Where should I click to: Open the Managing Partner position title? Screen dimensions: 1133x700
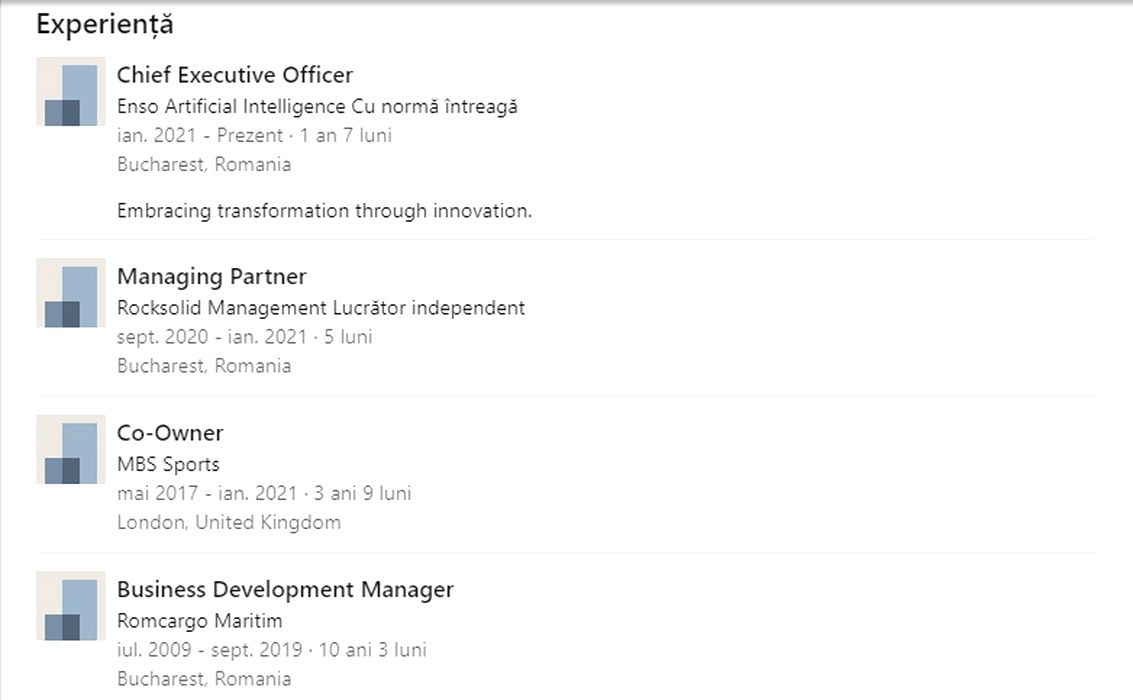[212, 276]
